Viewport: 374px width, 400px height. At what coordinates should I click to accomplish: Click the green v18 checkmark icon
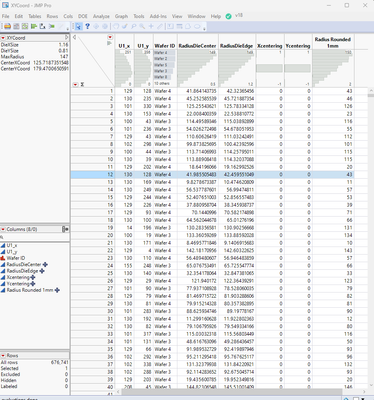pos(229,16)
